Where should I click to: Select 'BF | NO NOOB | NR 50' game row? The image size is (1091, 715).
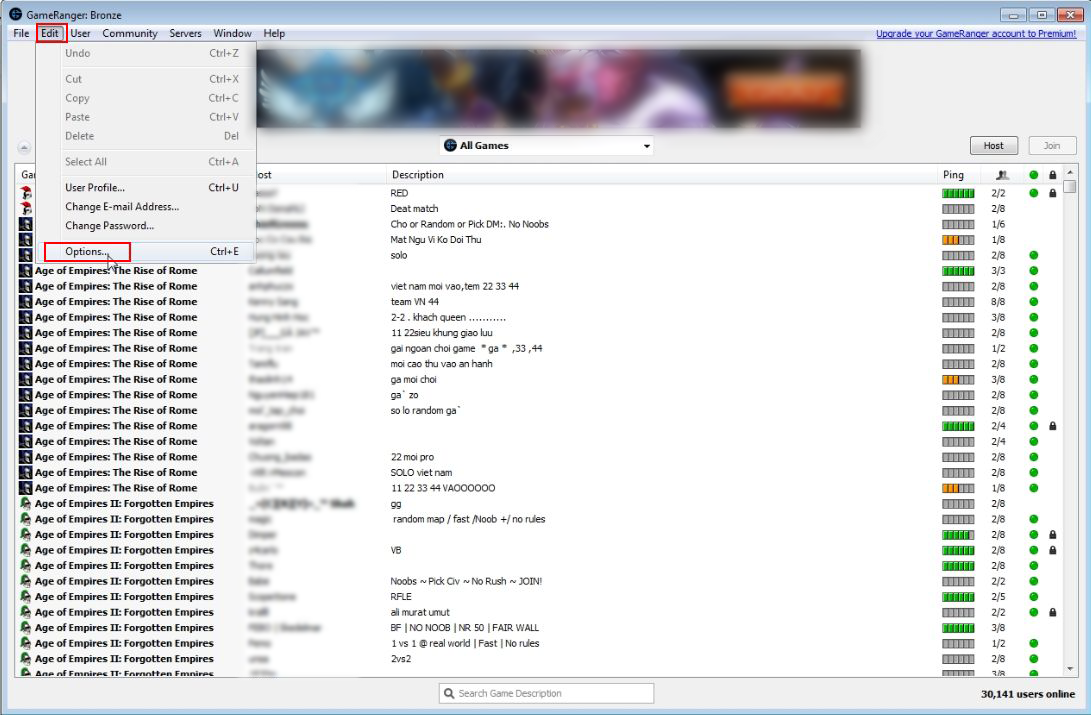pos(539,628)
